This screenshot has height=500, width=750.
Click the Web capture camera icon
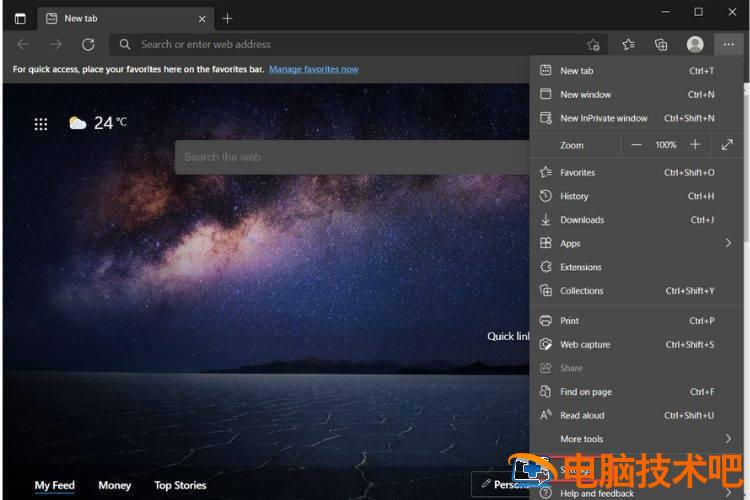click(x=545, y=344)
